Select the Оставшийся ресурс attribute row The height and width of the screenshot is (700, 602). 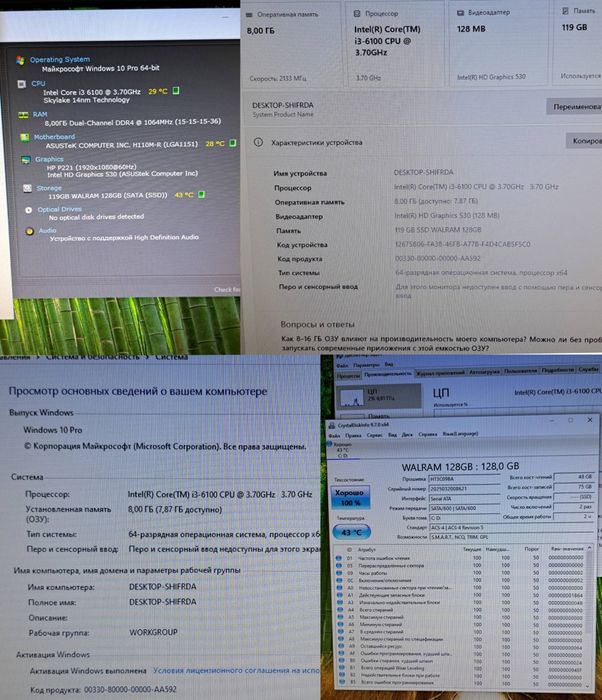(x=461, y=646)
